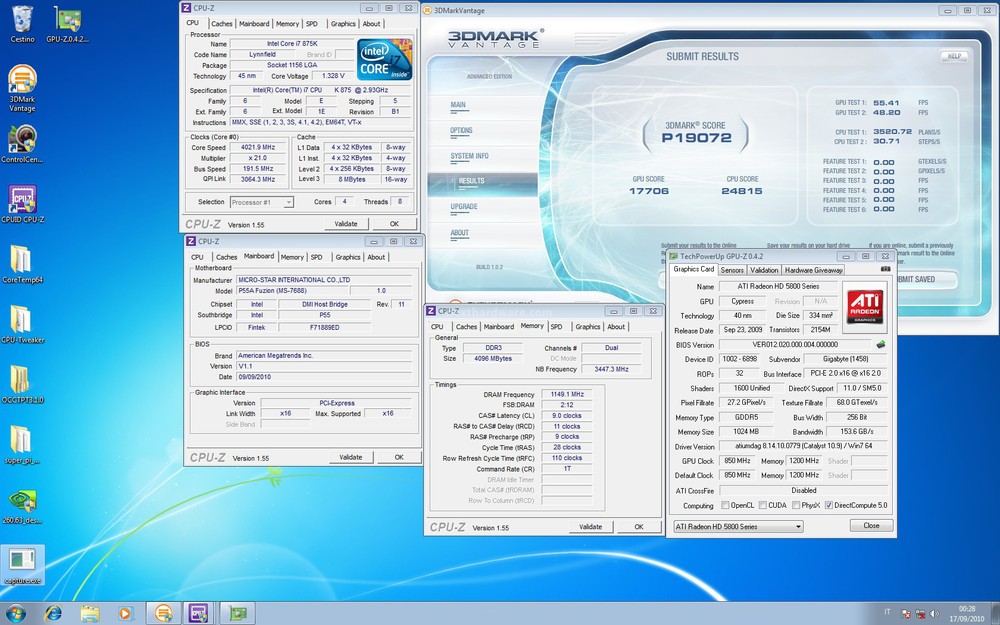The image size is (1000, 625).
Task: Open the ATI Radeon HD 5800 Series dropdown
Action: click(x=739, y=526)
